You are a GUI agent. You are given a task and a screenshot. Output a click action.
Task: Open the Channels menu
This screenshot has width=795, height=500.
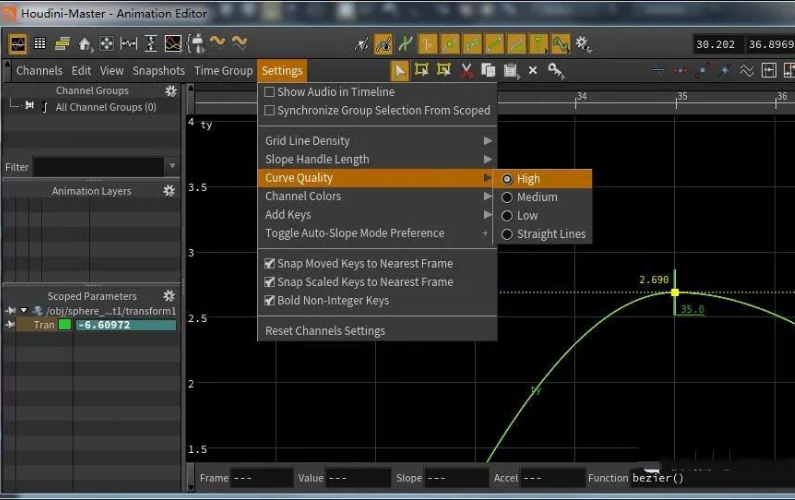[x=39, y=70]
